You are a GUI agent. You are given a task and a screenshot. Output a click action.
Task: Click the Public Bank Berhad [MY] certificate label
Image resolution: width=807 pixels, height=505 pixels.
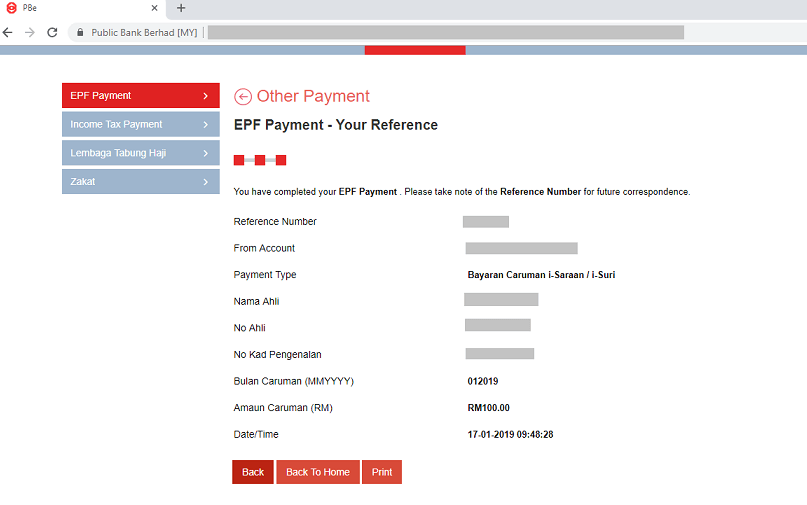coord(144,32)
